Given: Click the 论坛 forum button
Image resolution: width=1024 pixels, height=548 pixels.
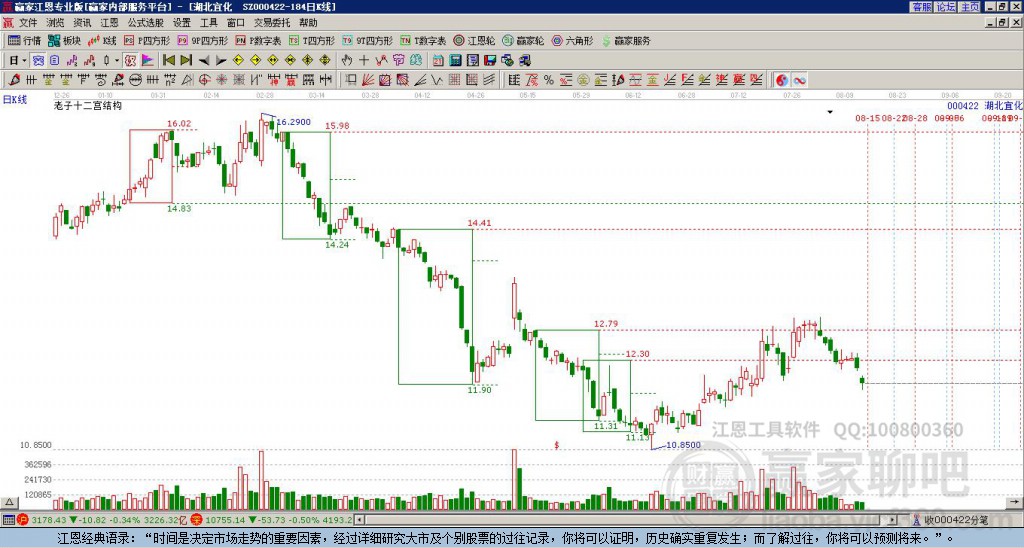Looking at the screenshot, I should click(x=946, y=7).
